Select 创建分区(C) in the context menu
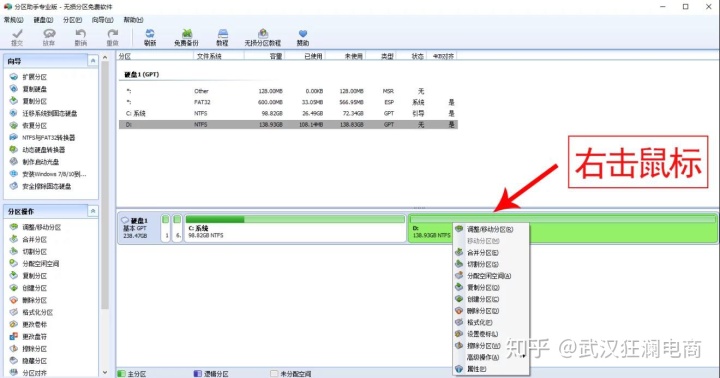The height and width of the screenshot is (378, 720). (x=491, y=299)
